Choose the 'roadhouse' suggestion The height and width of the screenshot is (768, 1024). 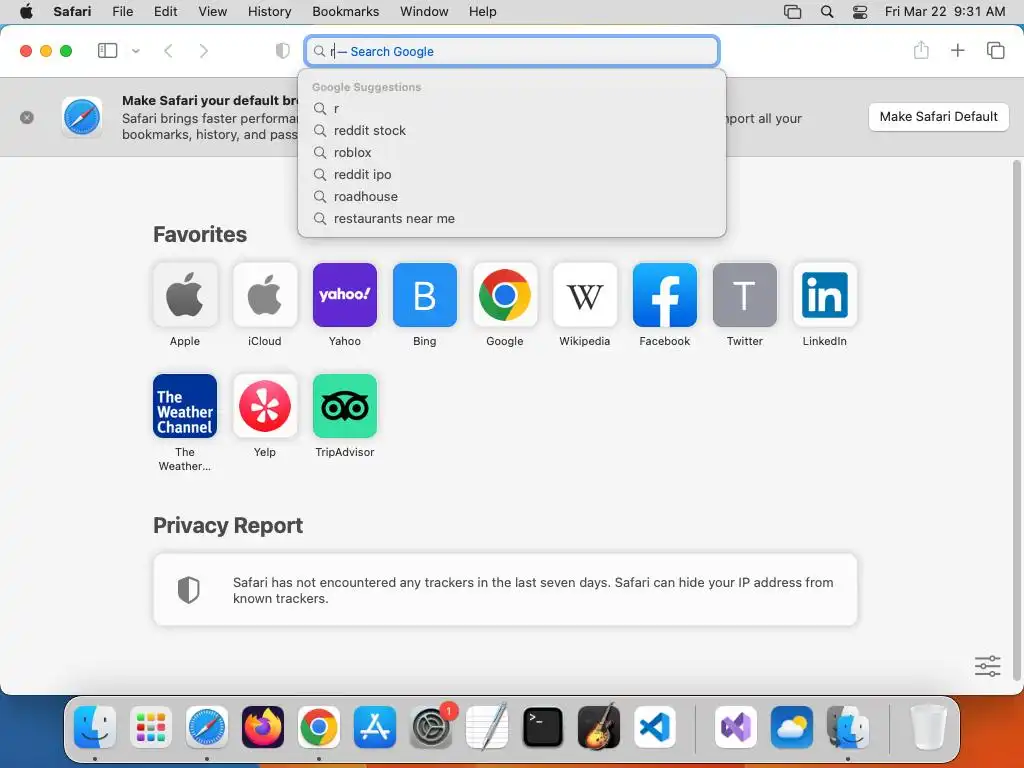point(512,197)
